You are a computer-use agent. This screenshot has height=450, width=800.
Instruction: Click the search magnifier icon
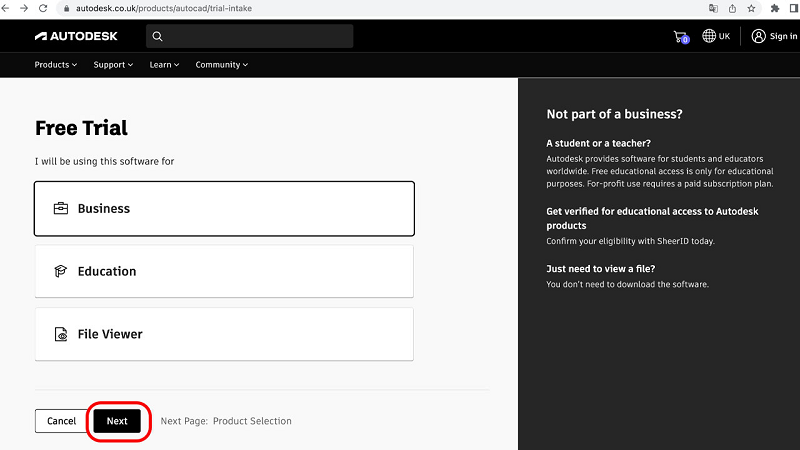click(x=157, y=36)
